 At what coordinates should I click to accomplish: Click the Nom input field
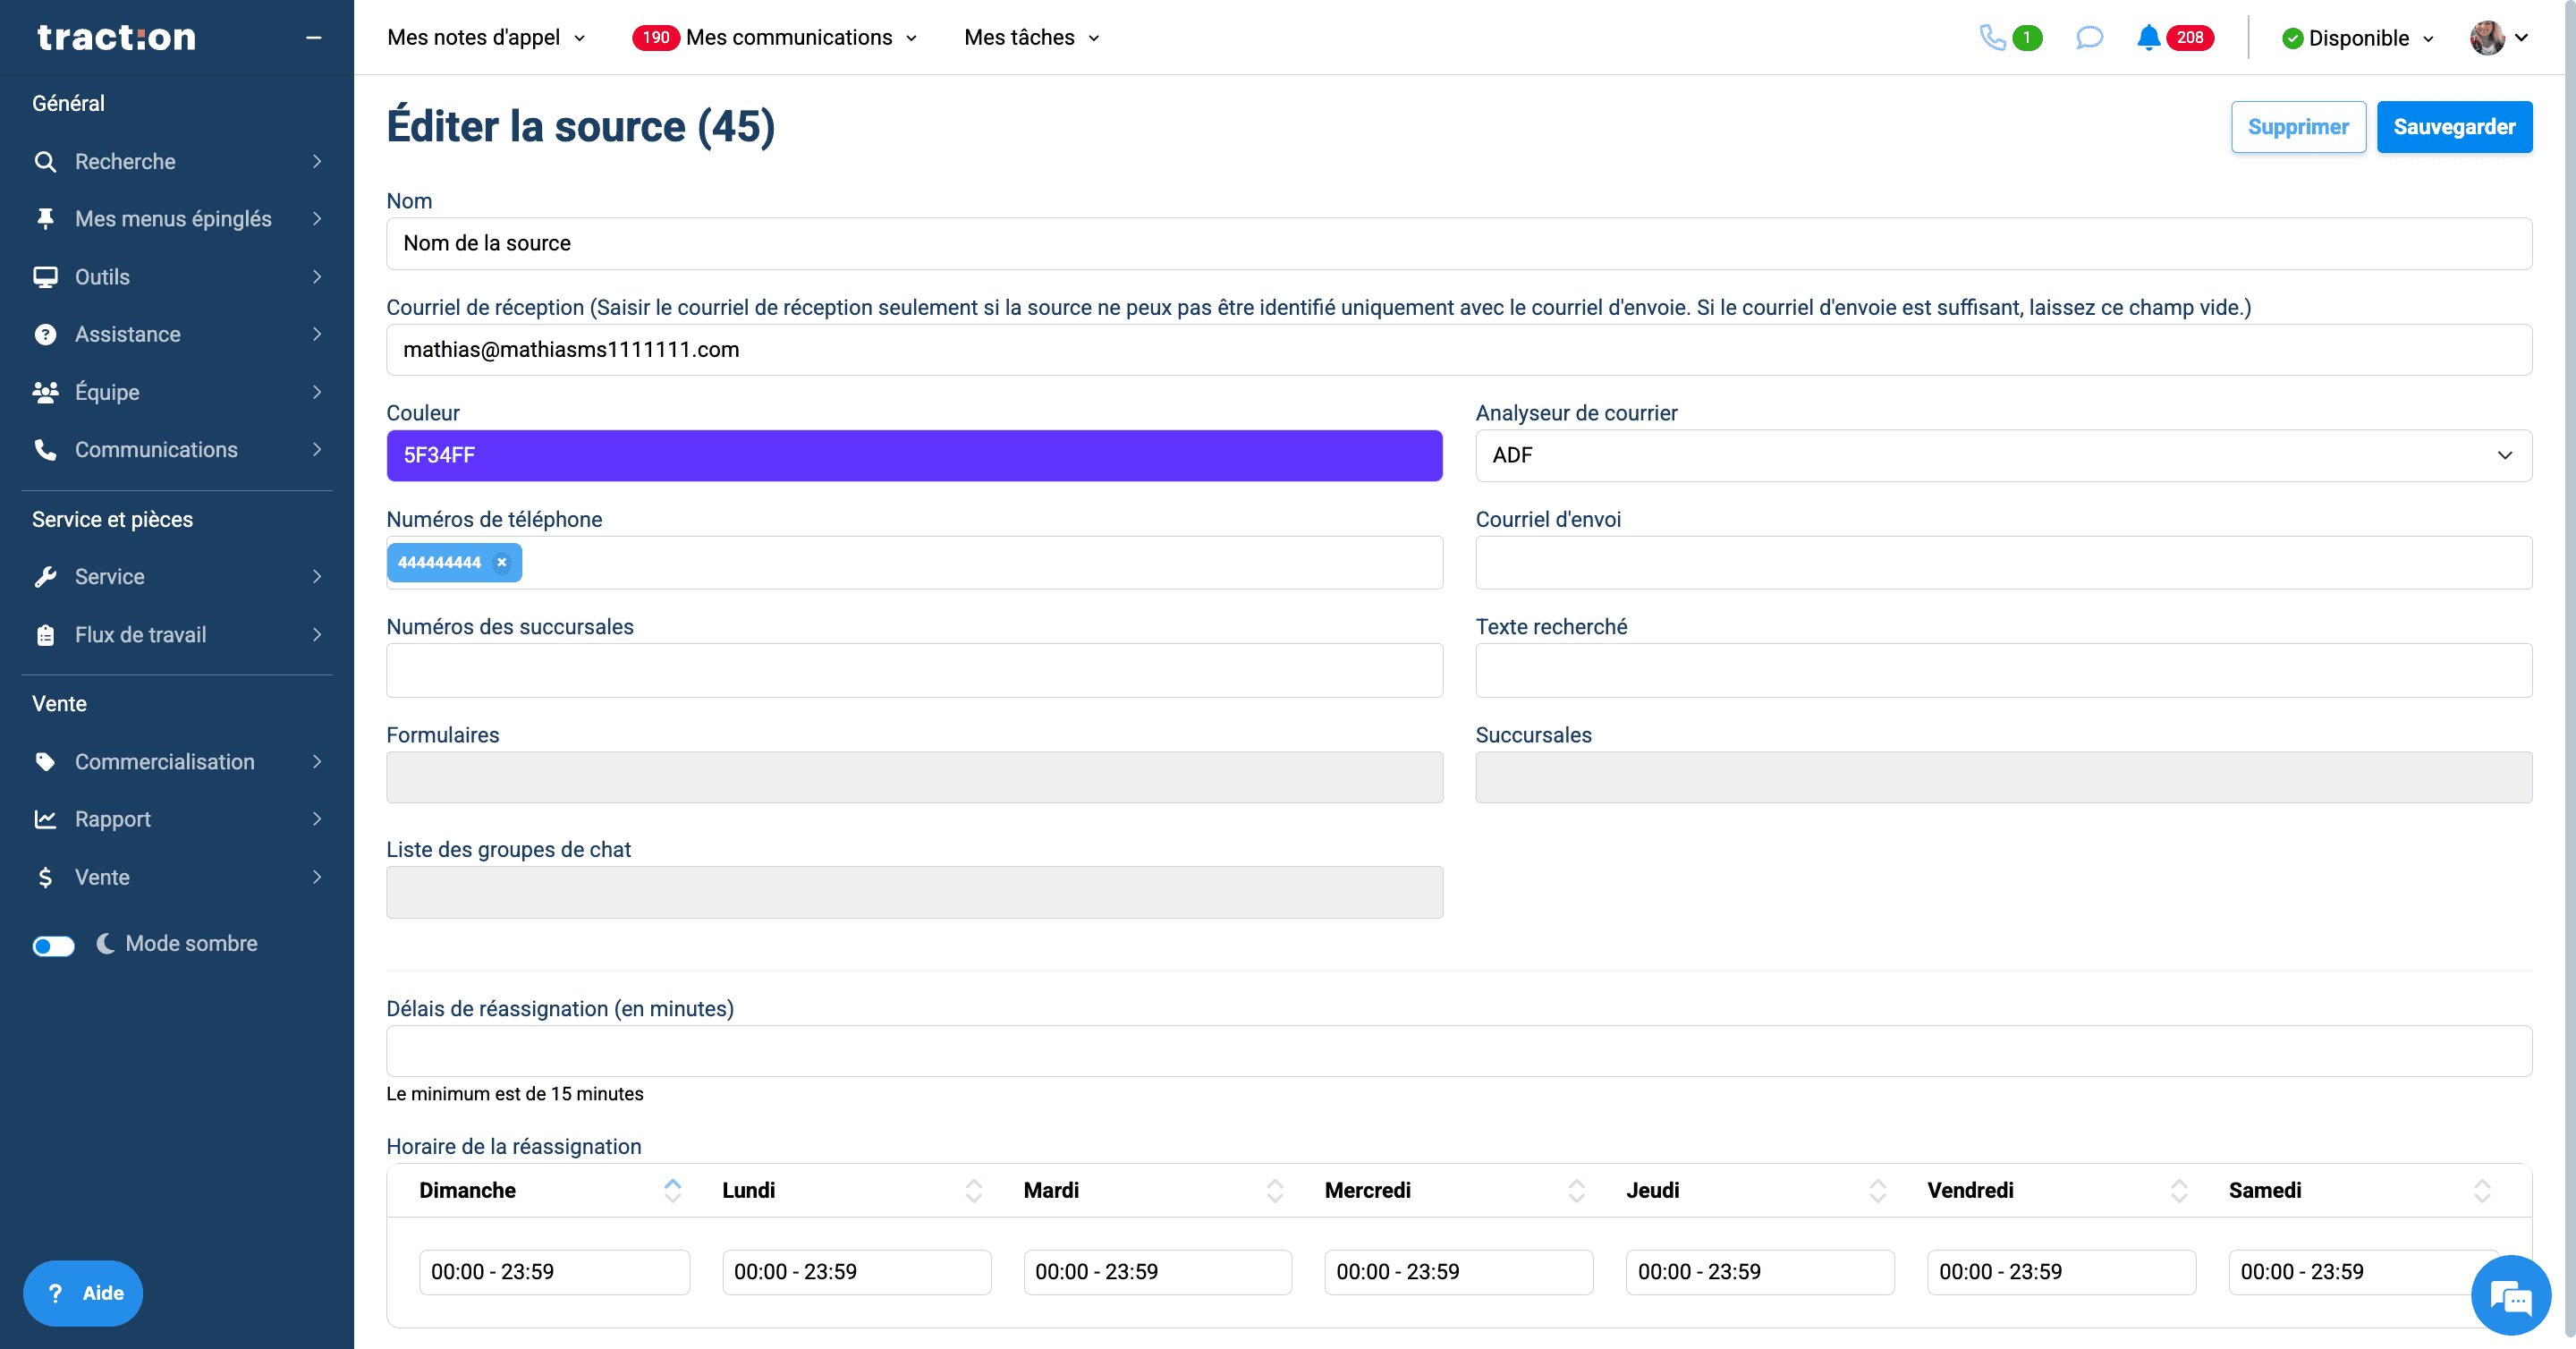[x=1459, y=243]
